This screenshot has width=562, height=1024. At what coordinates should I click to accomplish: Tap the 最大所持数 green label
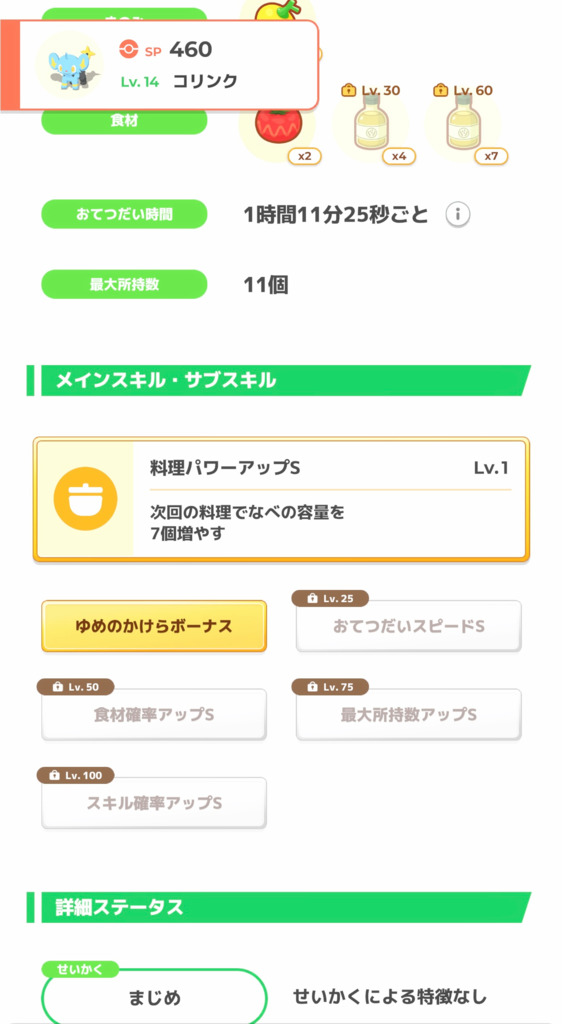(x=124, y=285)
